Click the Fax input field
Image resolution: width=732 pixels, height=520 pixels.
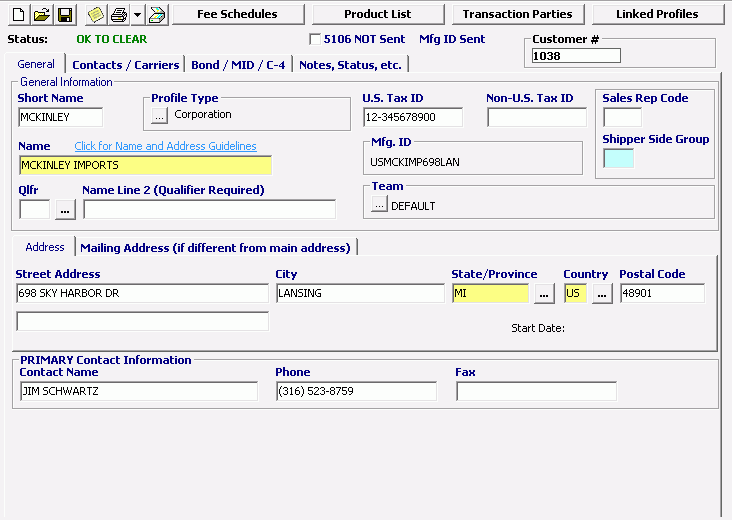[x=536, y=391]
